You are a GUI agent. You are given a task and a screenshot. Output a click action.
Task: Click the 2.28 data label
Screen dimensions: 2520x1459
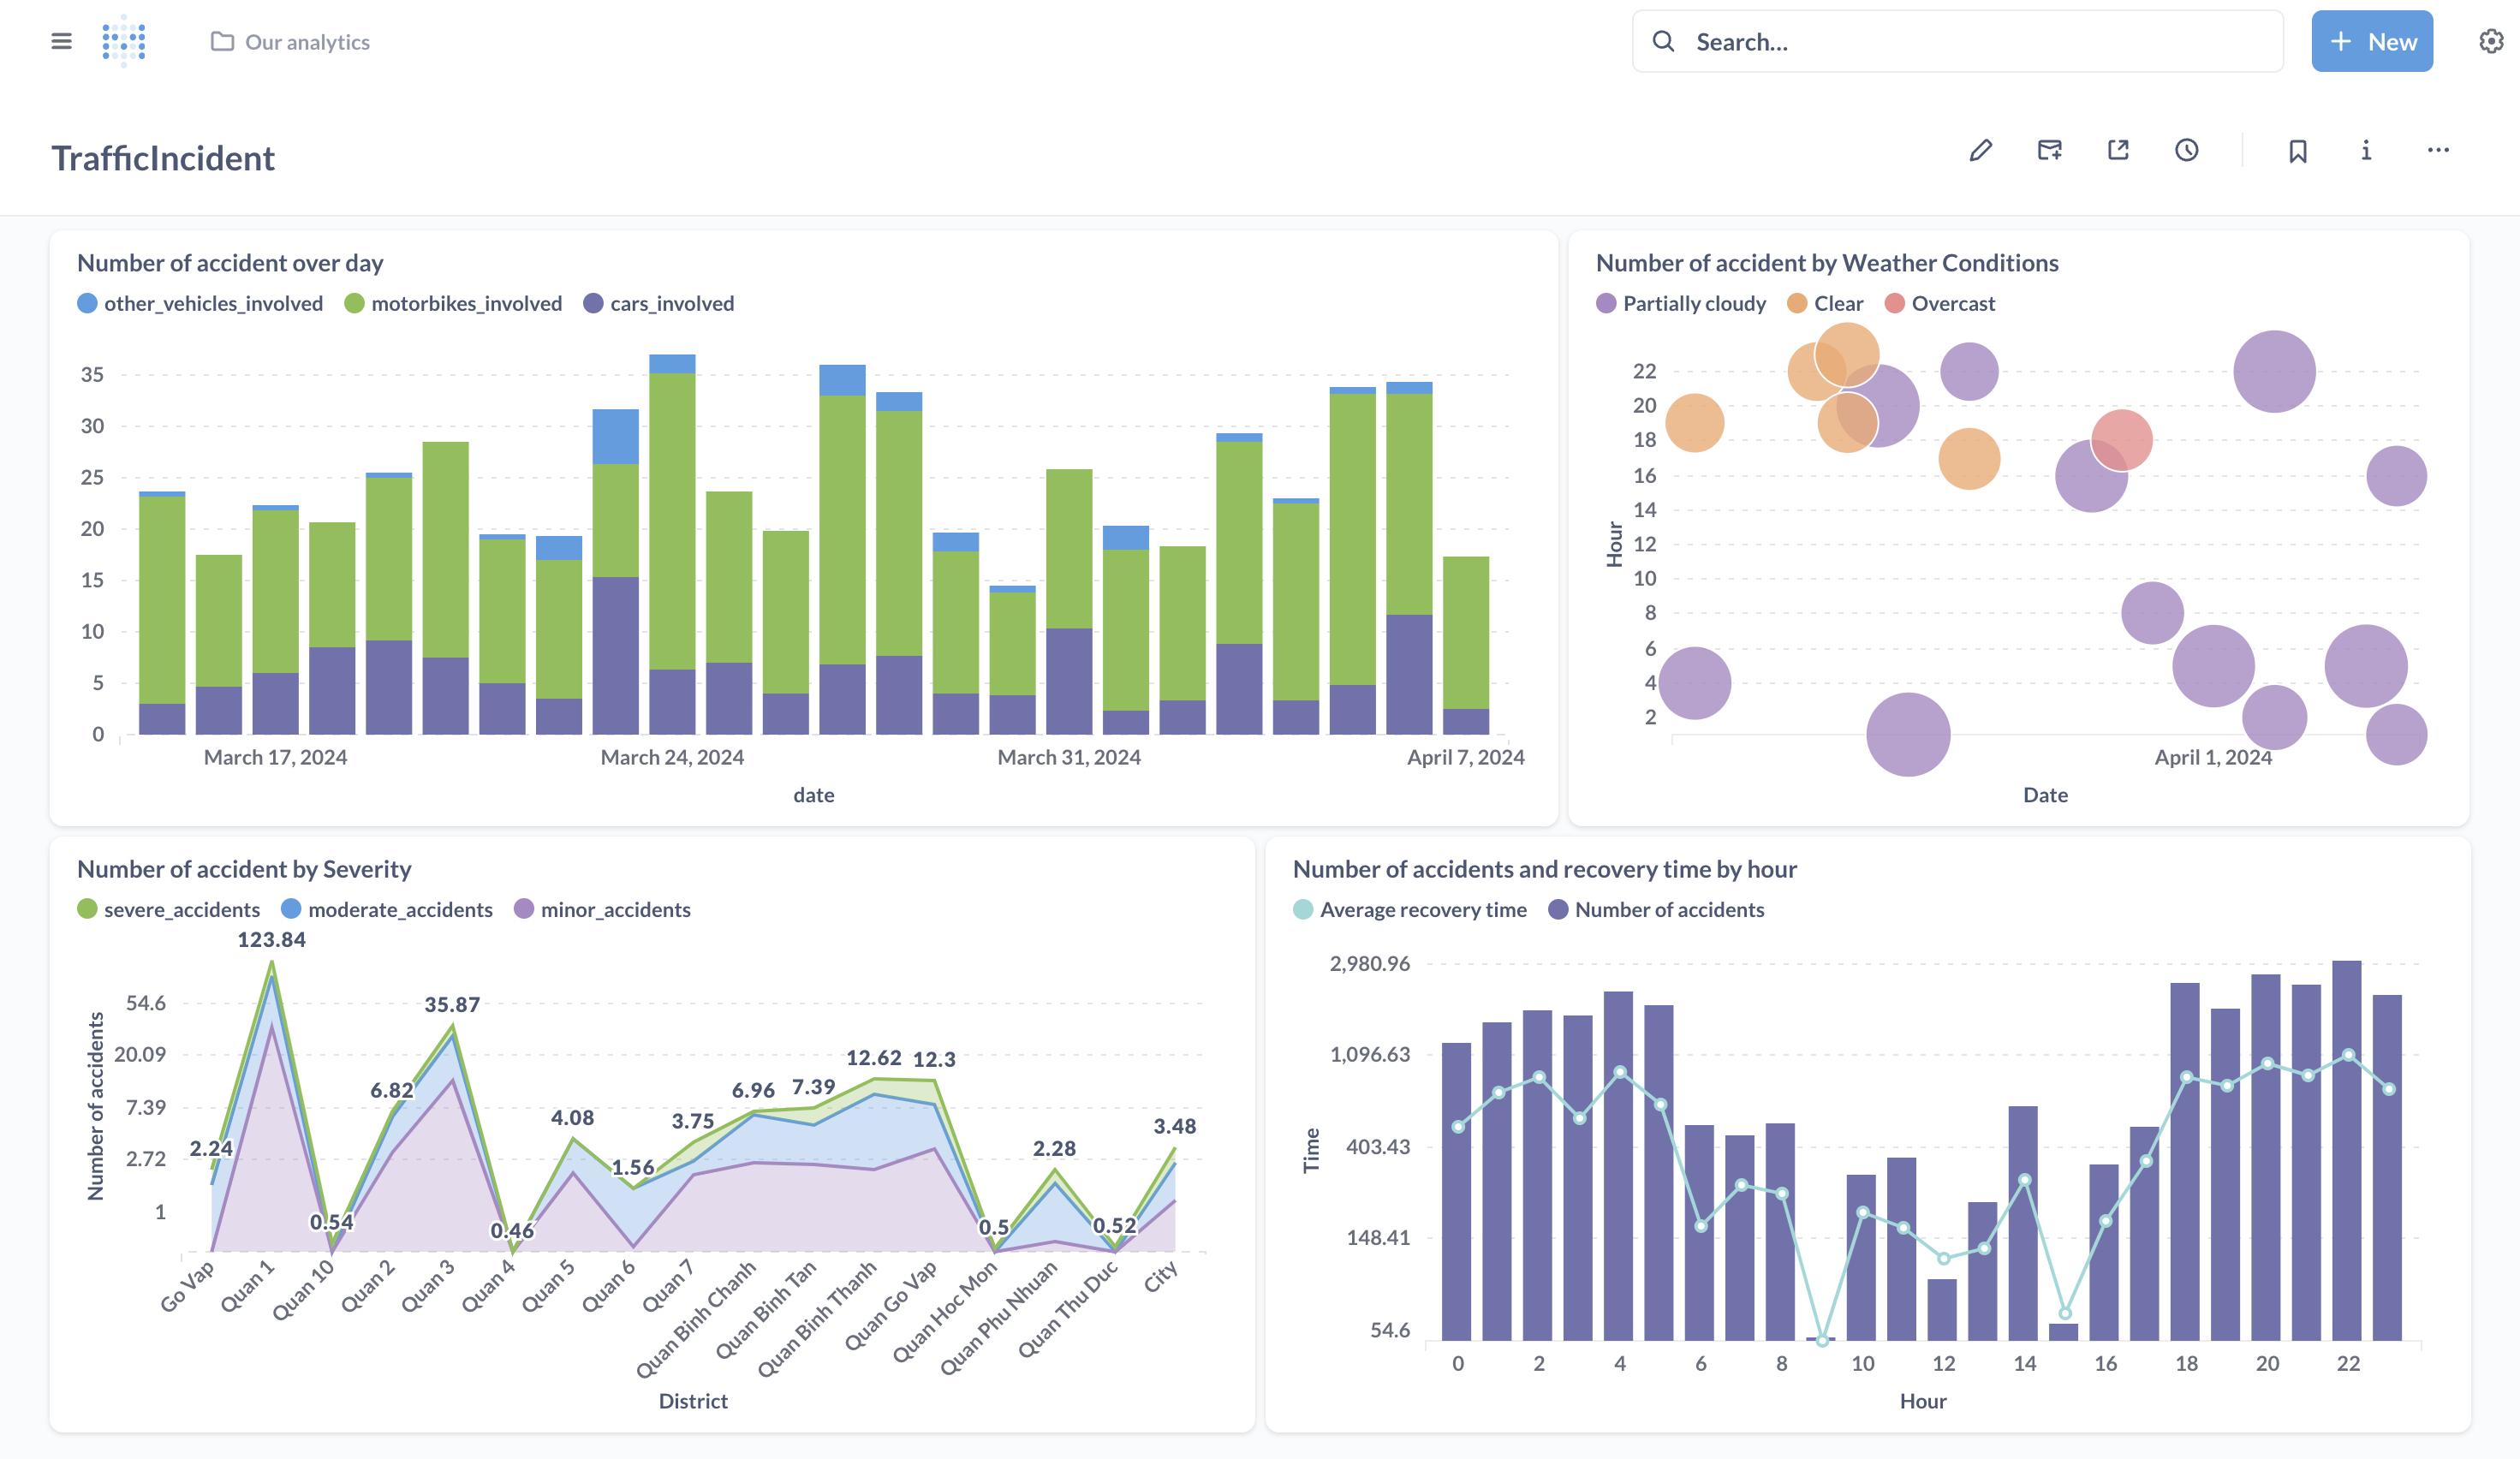click(x=1054, y=1148)
